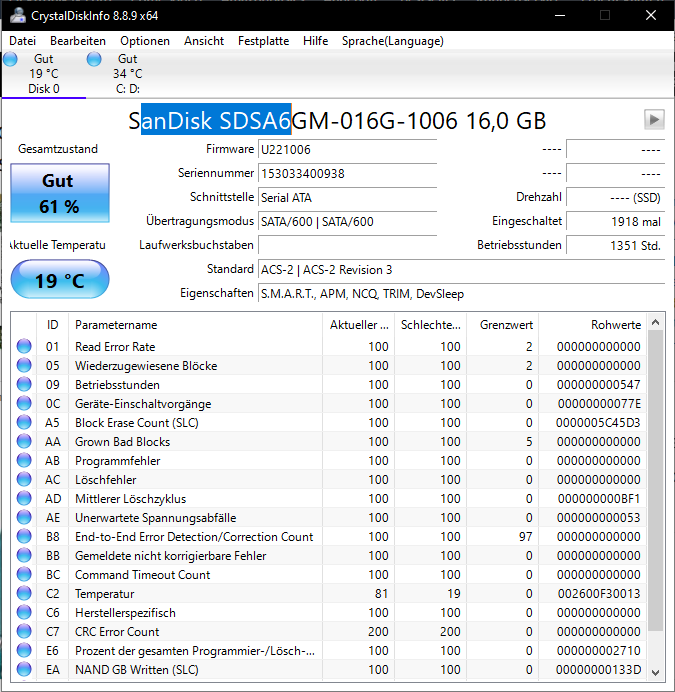Click the Schlechte... column header
675x692 pixels.
pos(431,325)
